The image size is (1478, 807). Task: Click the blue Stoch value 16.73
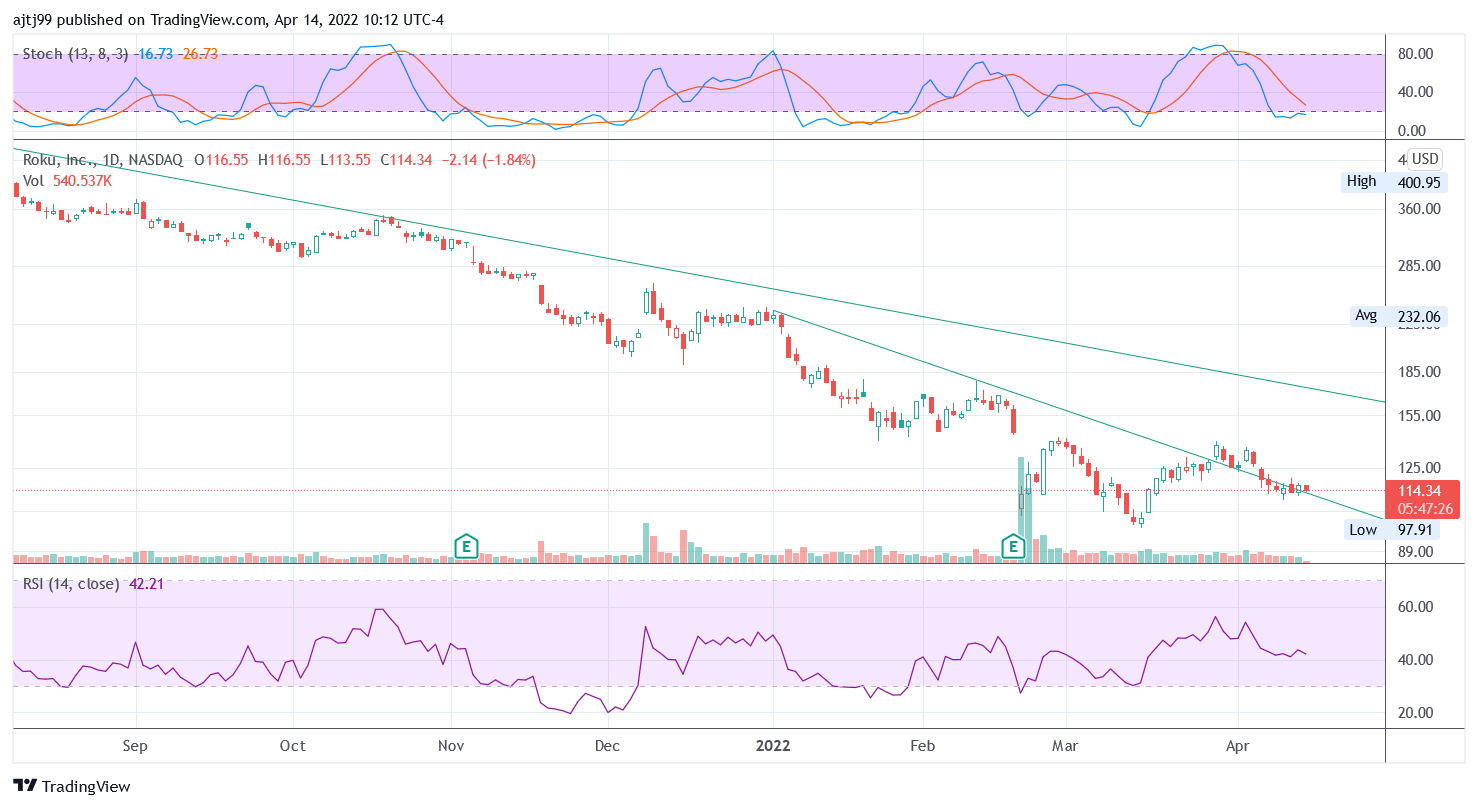coord(155,53)
